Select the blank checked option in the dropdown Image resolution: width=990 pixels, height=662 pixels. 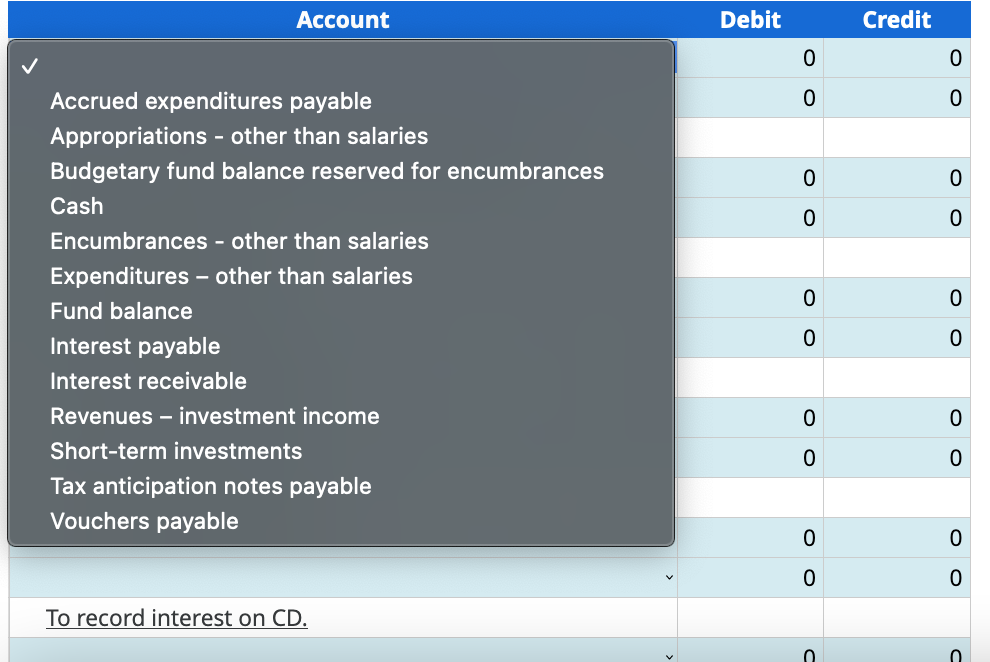click(x=341, y=66)
